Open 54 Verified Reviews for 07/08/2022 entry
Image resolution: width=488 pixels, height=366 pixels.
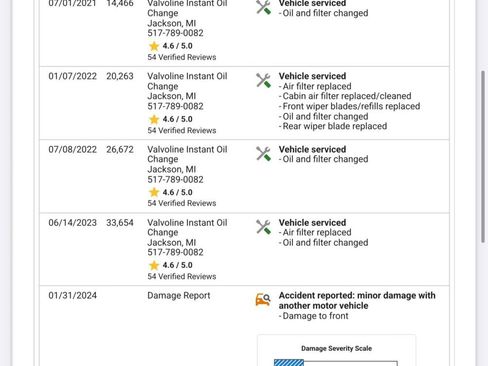[x=182, y=203]
